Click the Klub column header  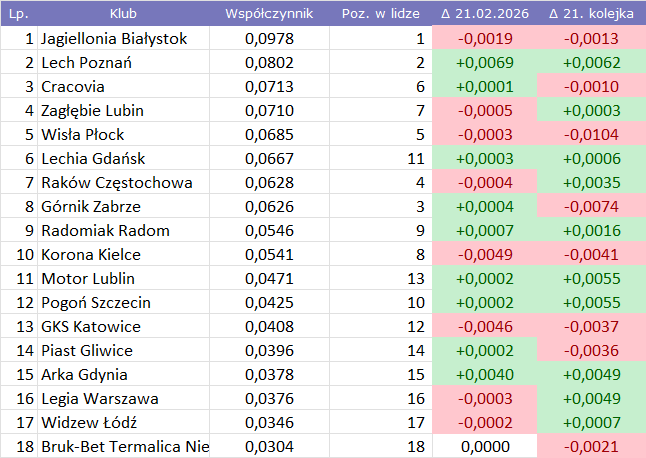[124, 14]
